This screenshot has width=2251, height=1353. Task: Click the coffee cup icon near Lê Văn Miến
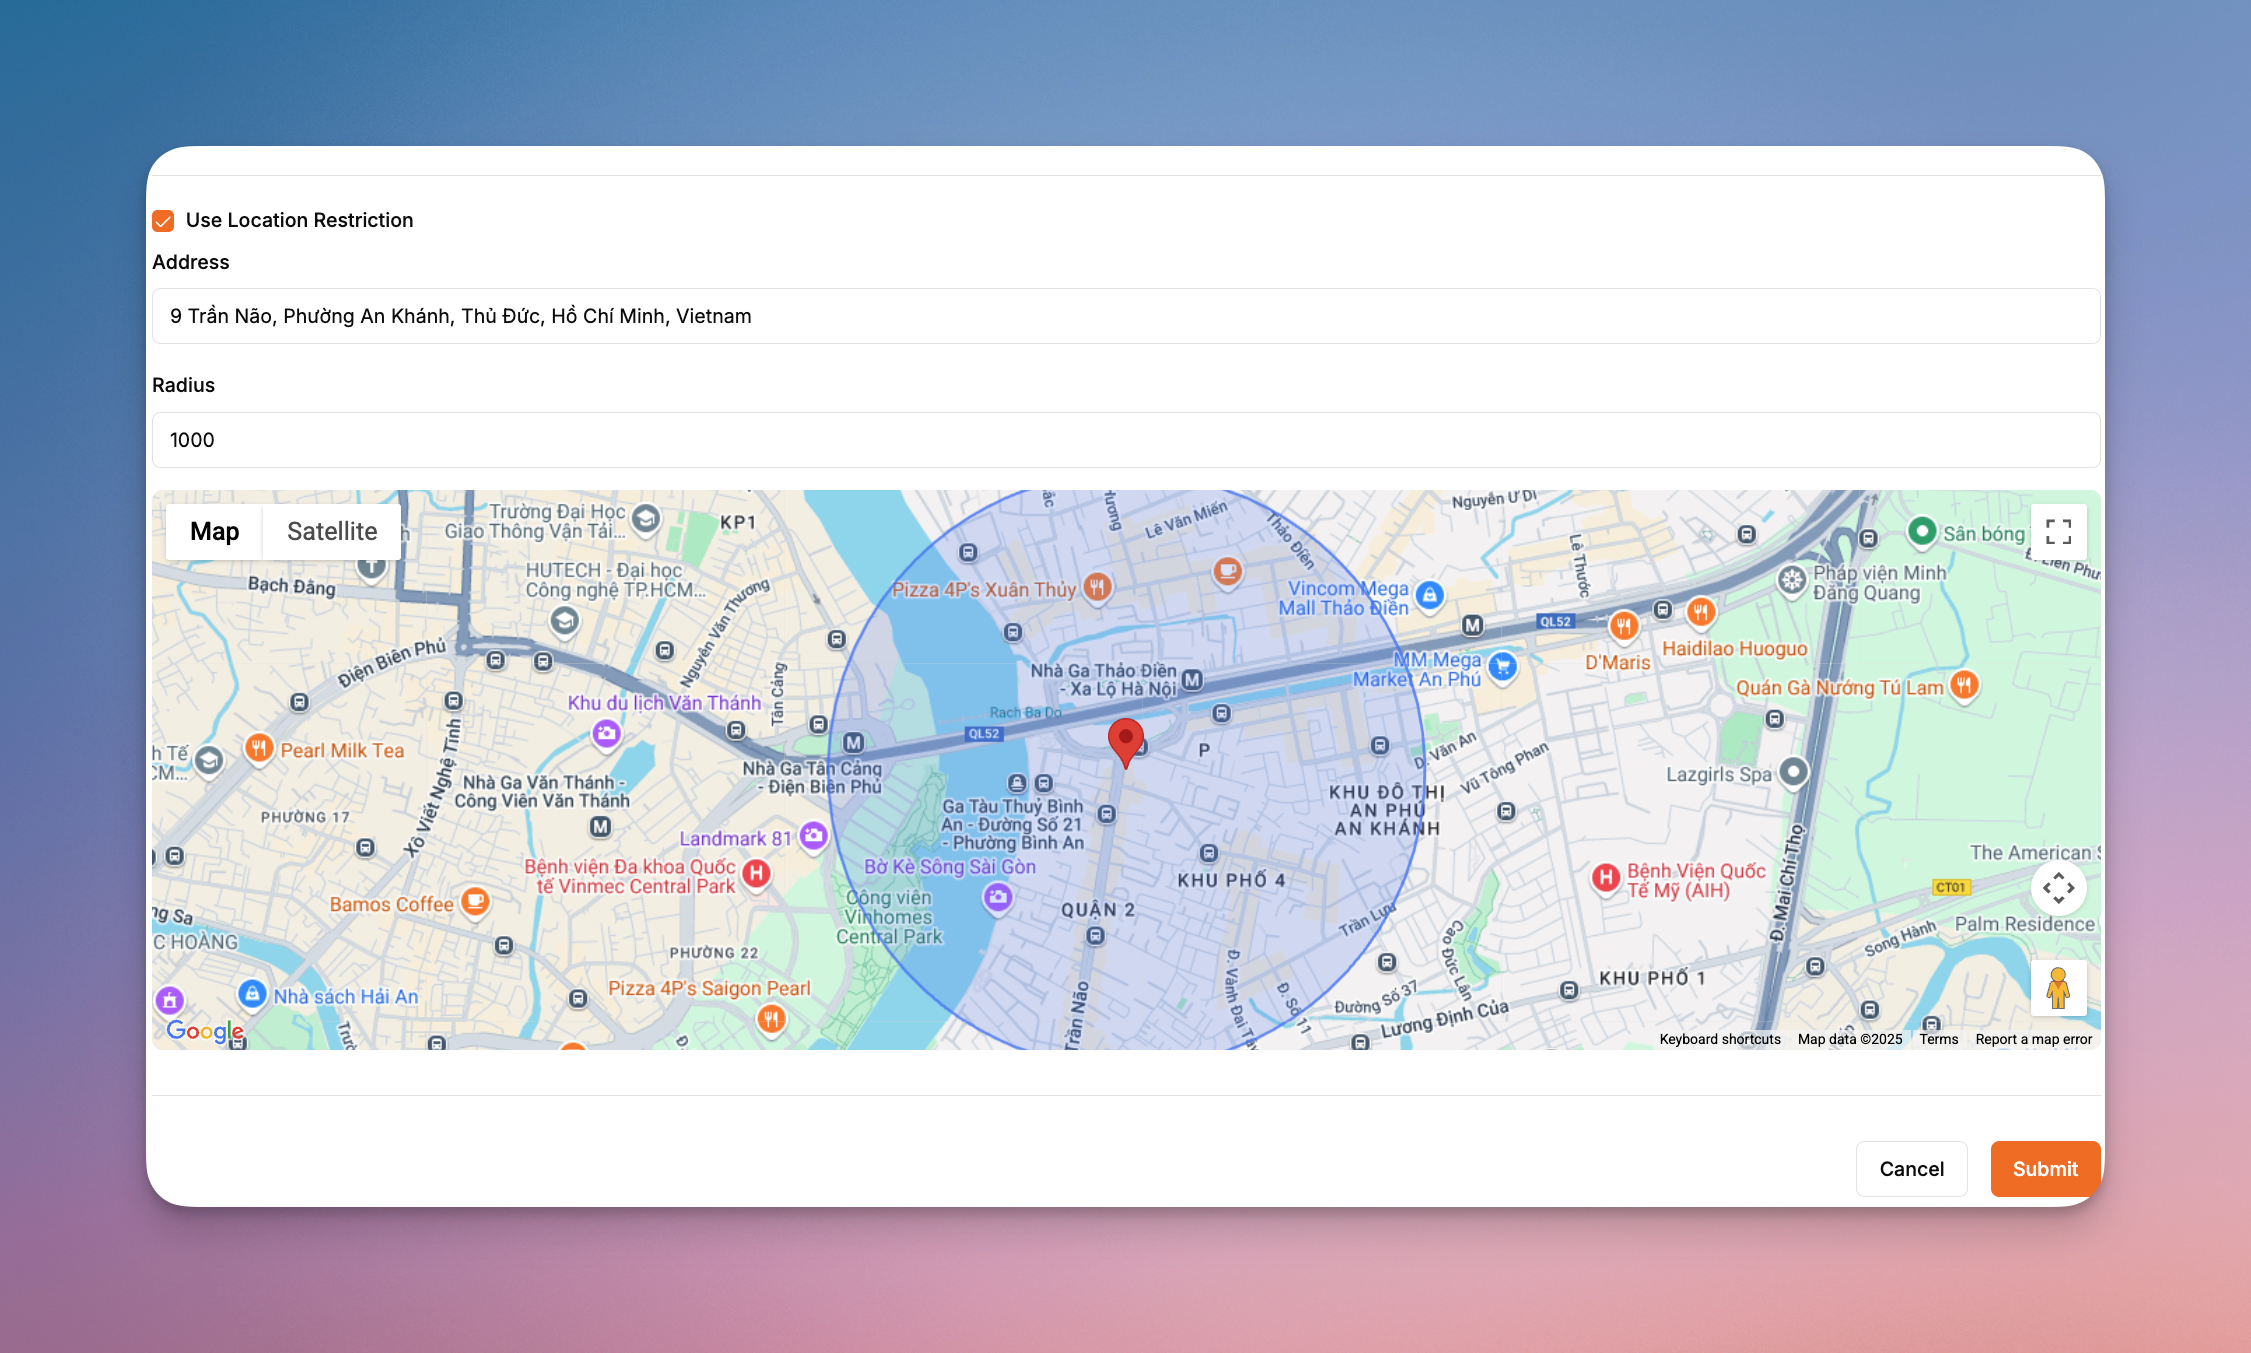point(1227,571)
